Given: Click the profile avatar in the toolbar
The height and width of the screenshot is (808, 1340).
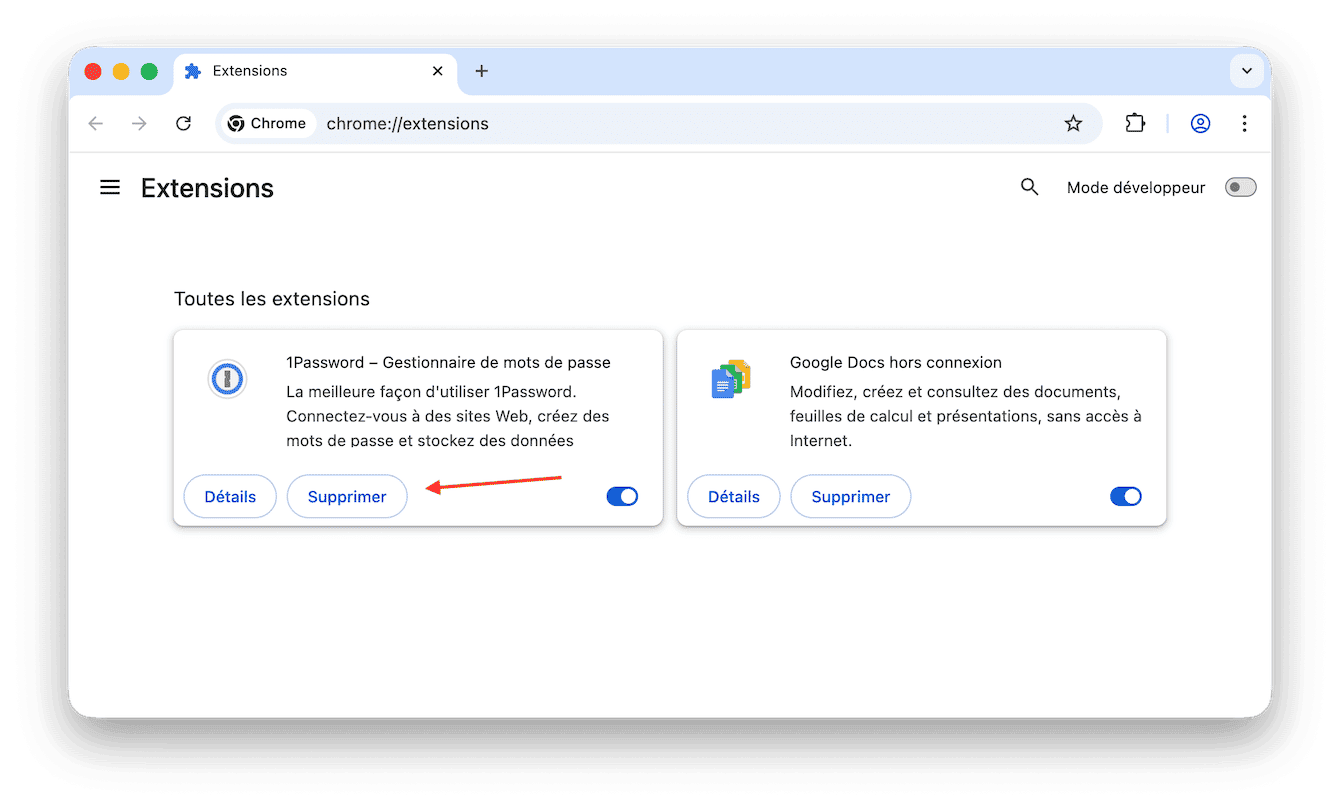Looking at the screenshot, I should [x=1200, y=123].
